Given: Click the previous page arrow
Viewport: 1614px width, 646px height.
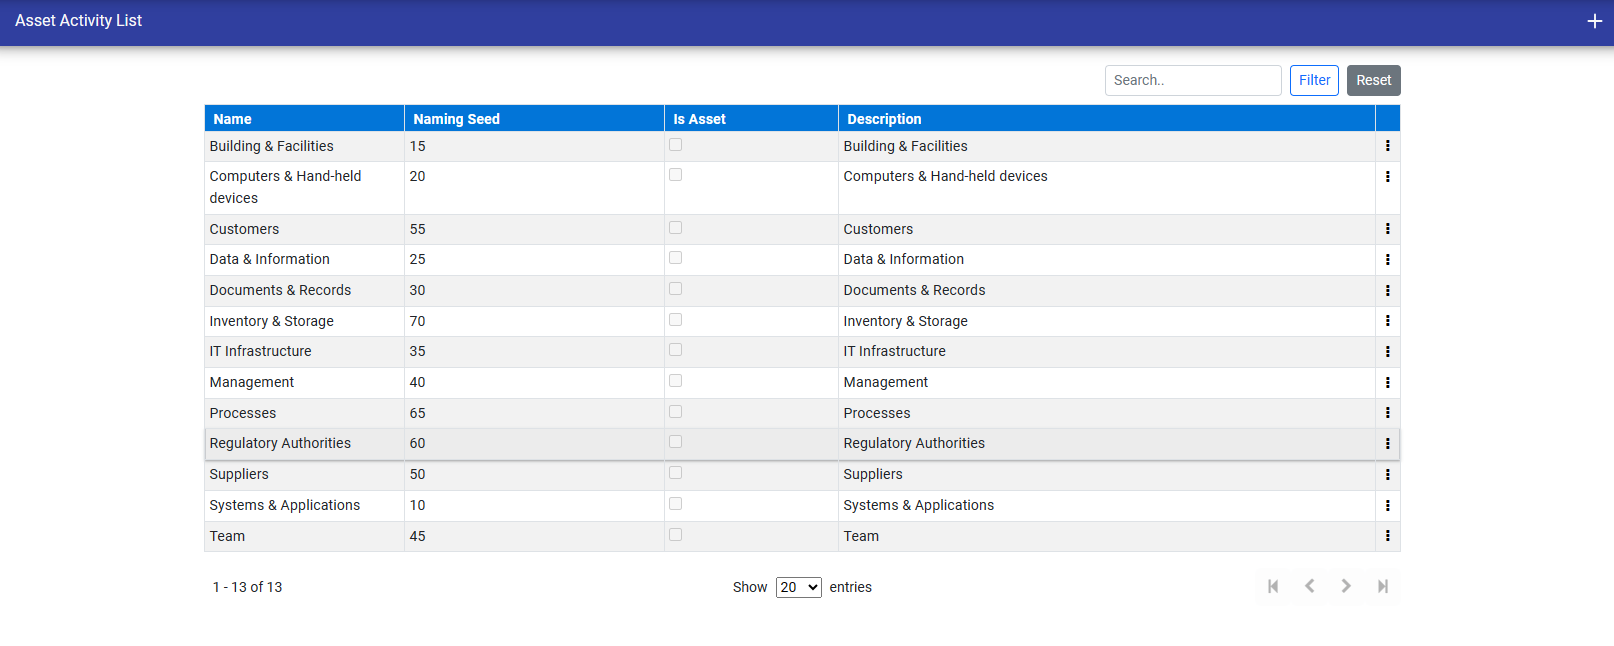Looking at the screenshot, I should pyautogui.click(x=1309, y=586).
